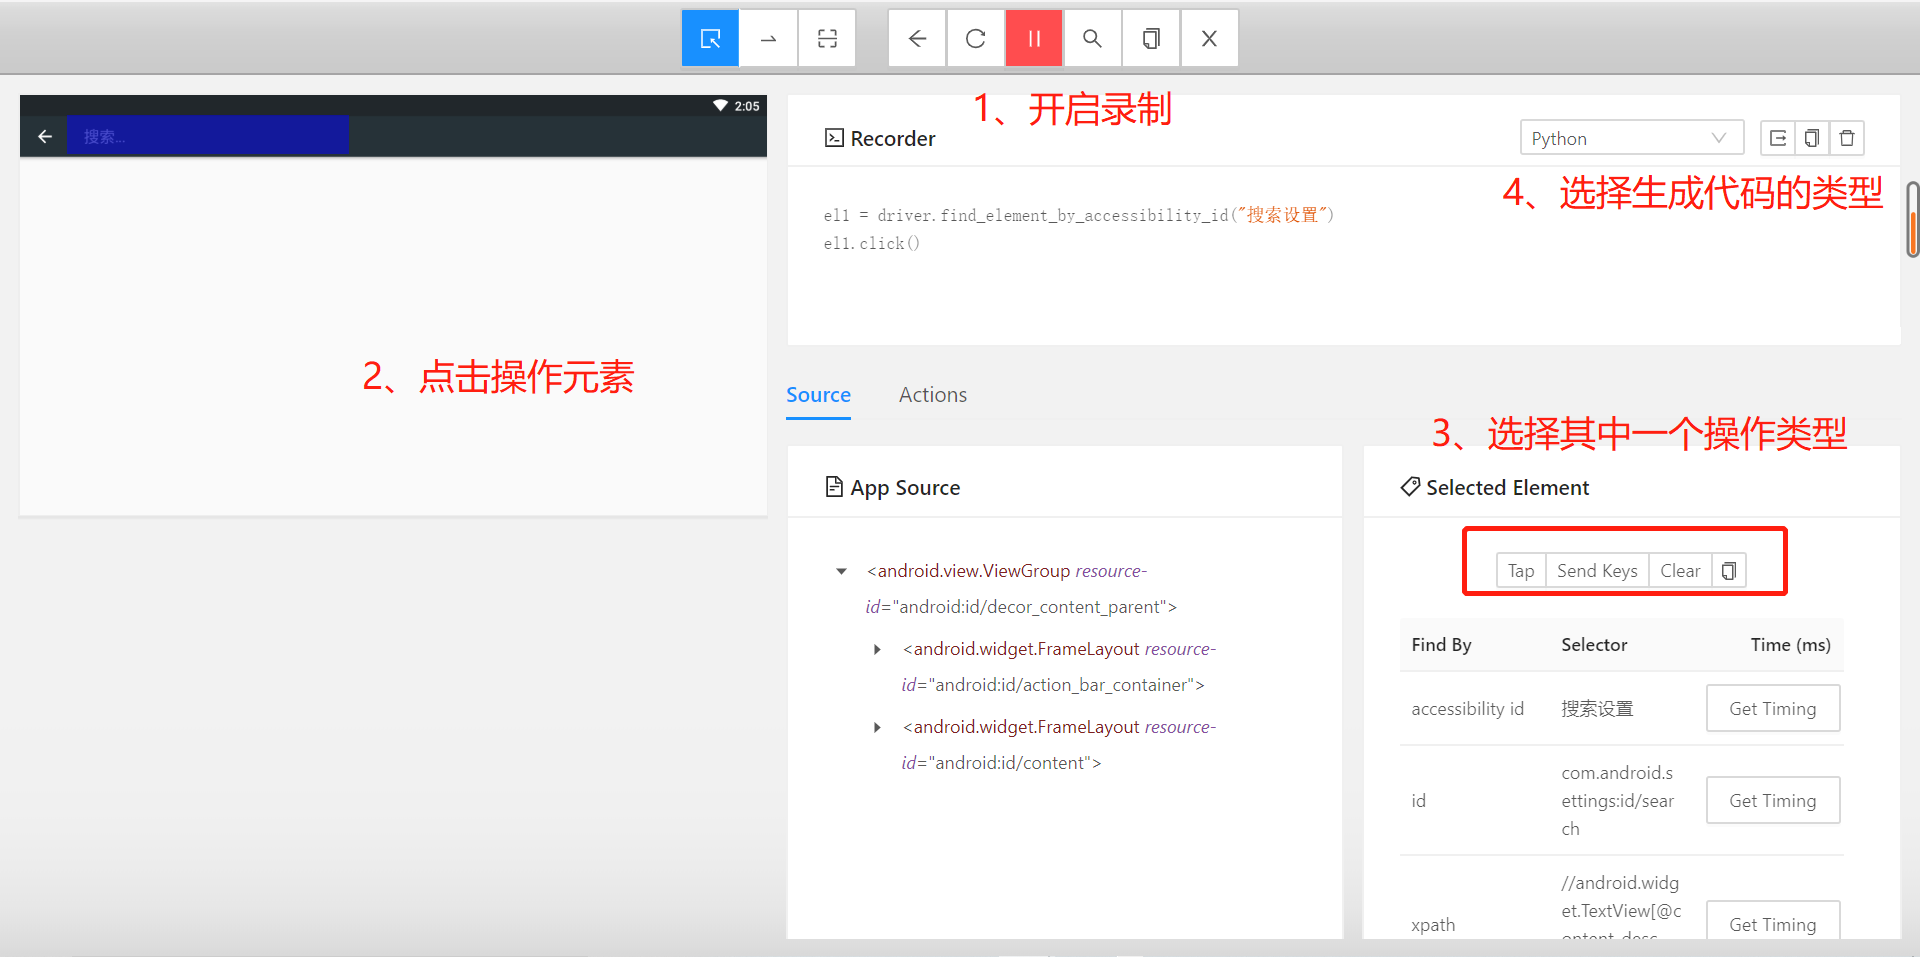The width and height of the screenshot is (1920, 957).
Task: Switch to the Actions tab
Action: tap(933, 395)
